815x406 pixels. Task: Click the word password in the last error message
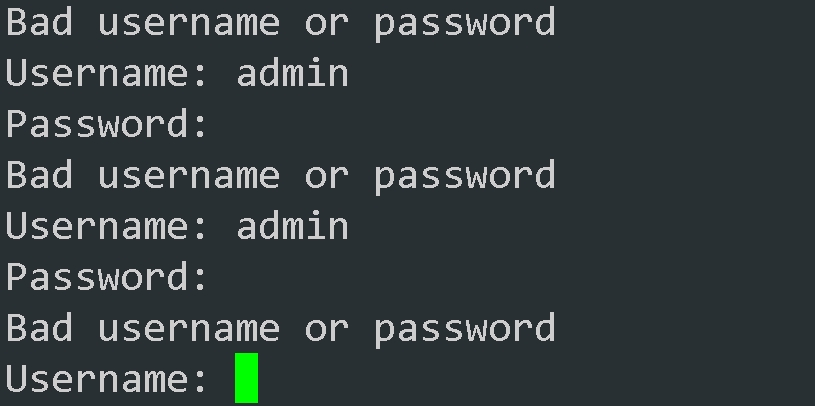tap(464, 328)
